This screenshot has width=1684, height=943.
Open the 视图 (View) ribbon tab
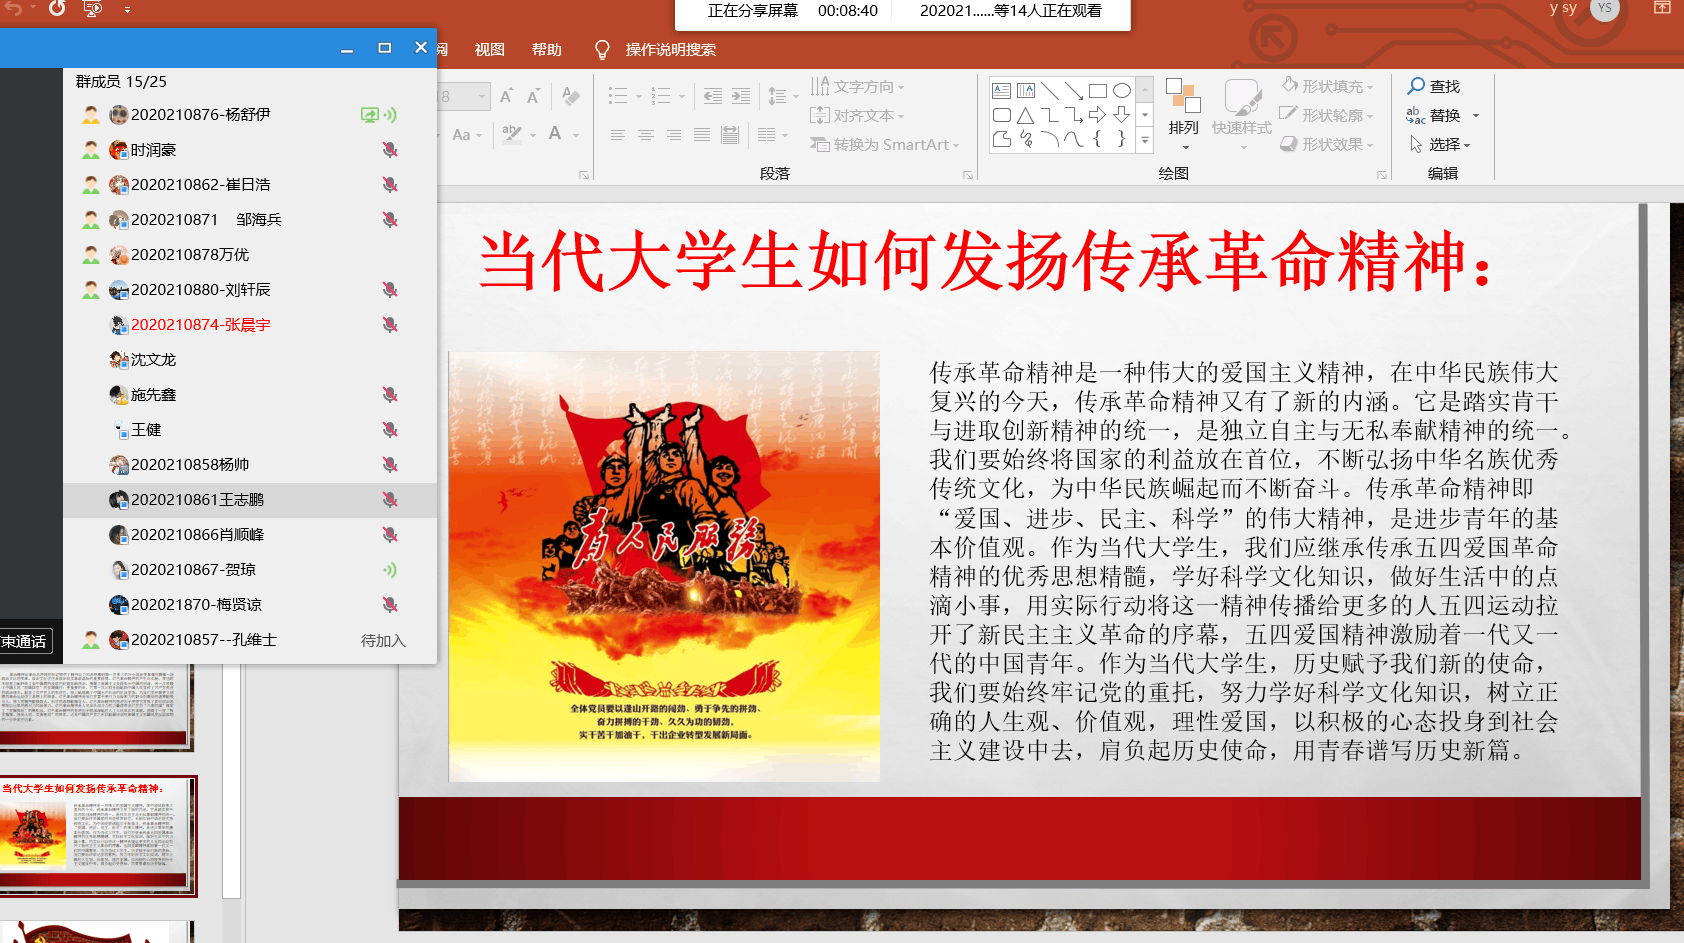[489, 50]
